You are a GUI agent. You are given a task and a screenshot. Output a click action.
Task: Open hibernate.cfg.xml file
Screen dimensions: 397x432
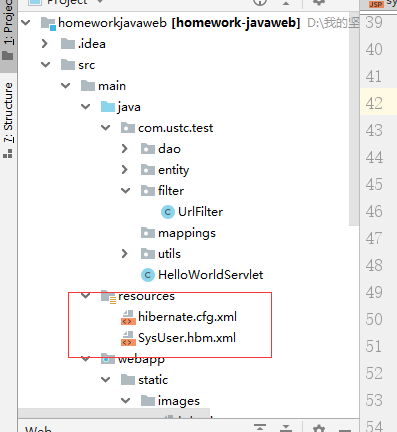pos(187,317)
